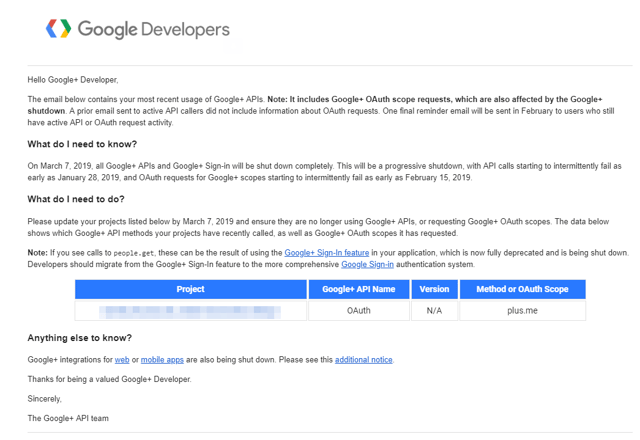Click the 'Hello Google+ Developer,' greeting

[x=73, y=80]
